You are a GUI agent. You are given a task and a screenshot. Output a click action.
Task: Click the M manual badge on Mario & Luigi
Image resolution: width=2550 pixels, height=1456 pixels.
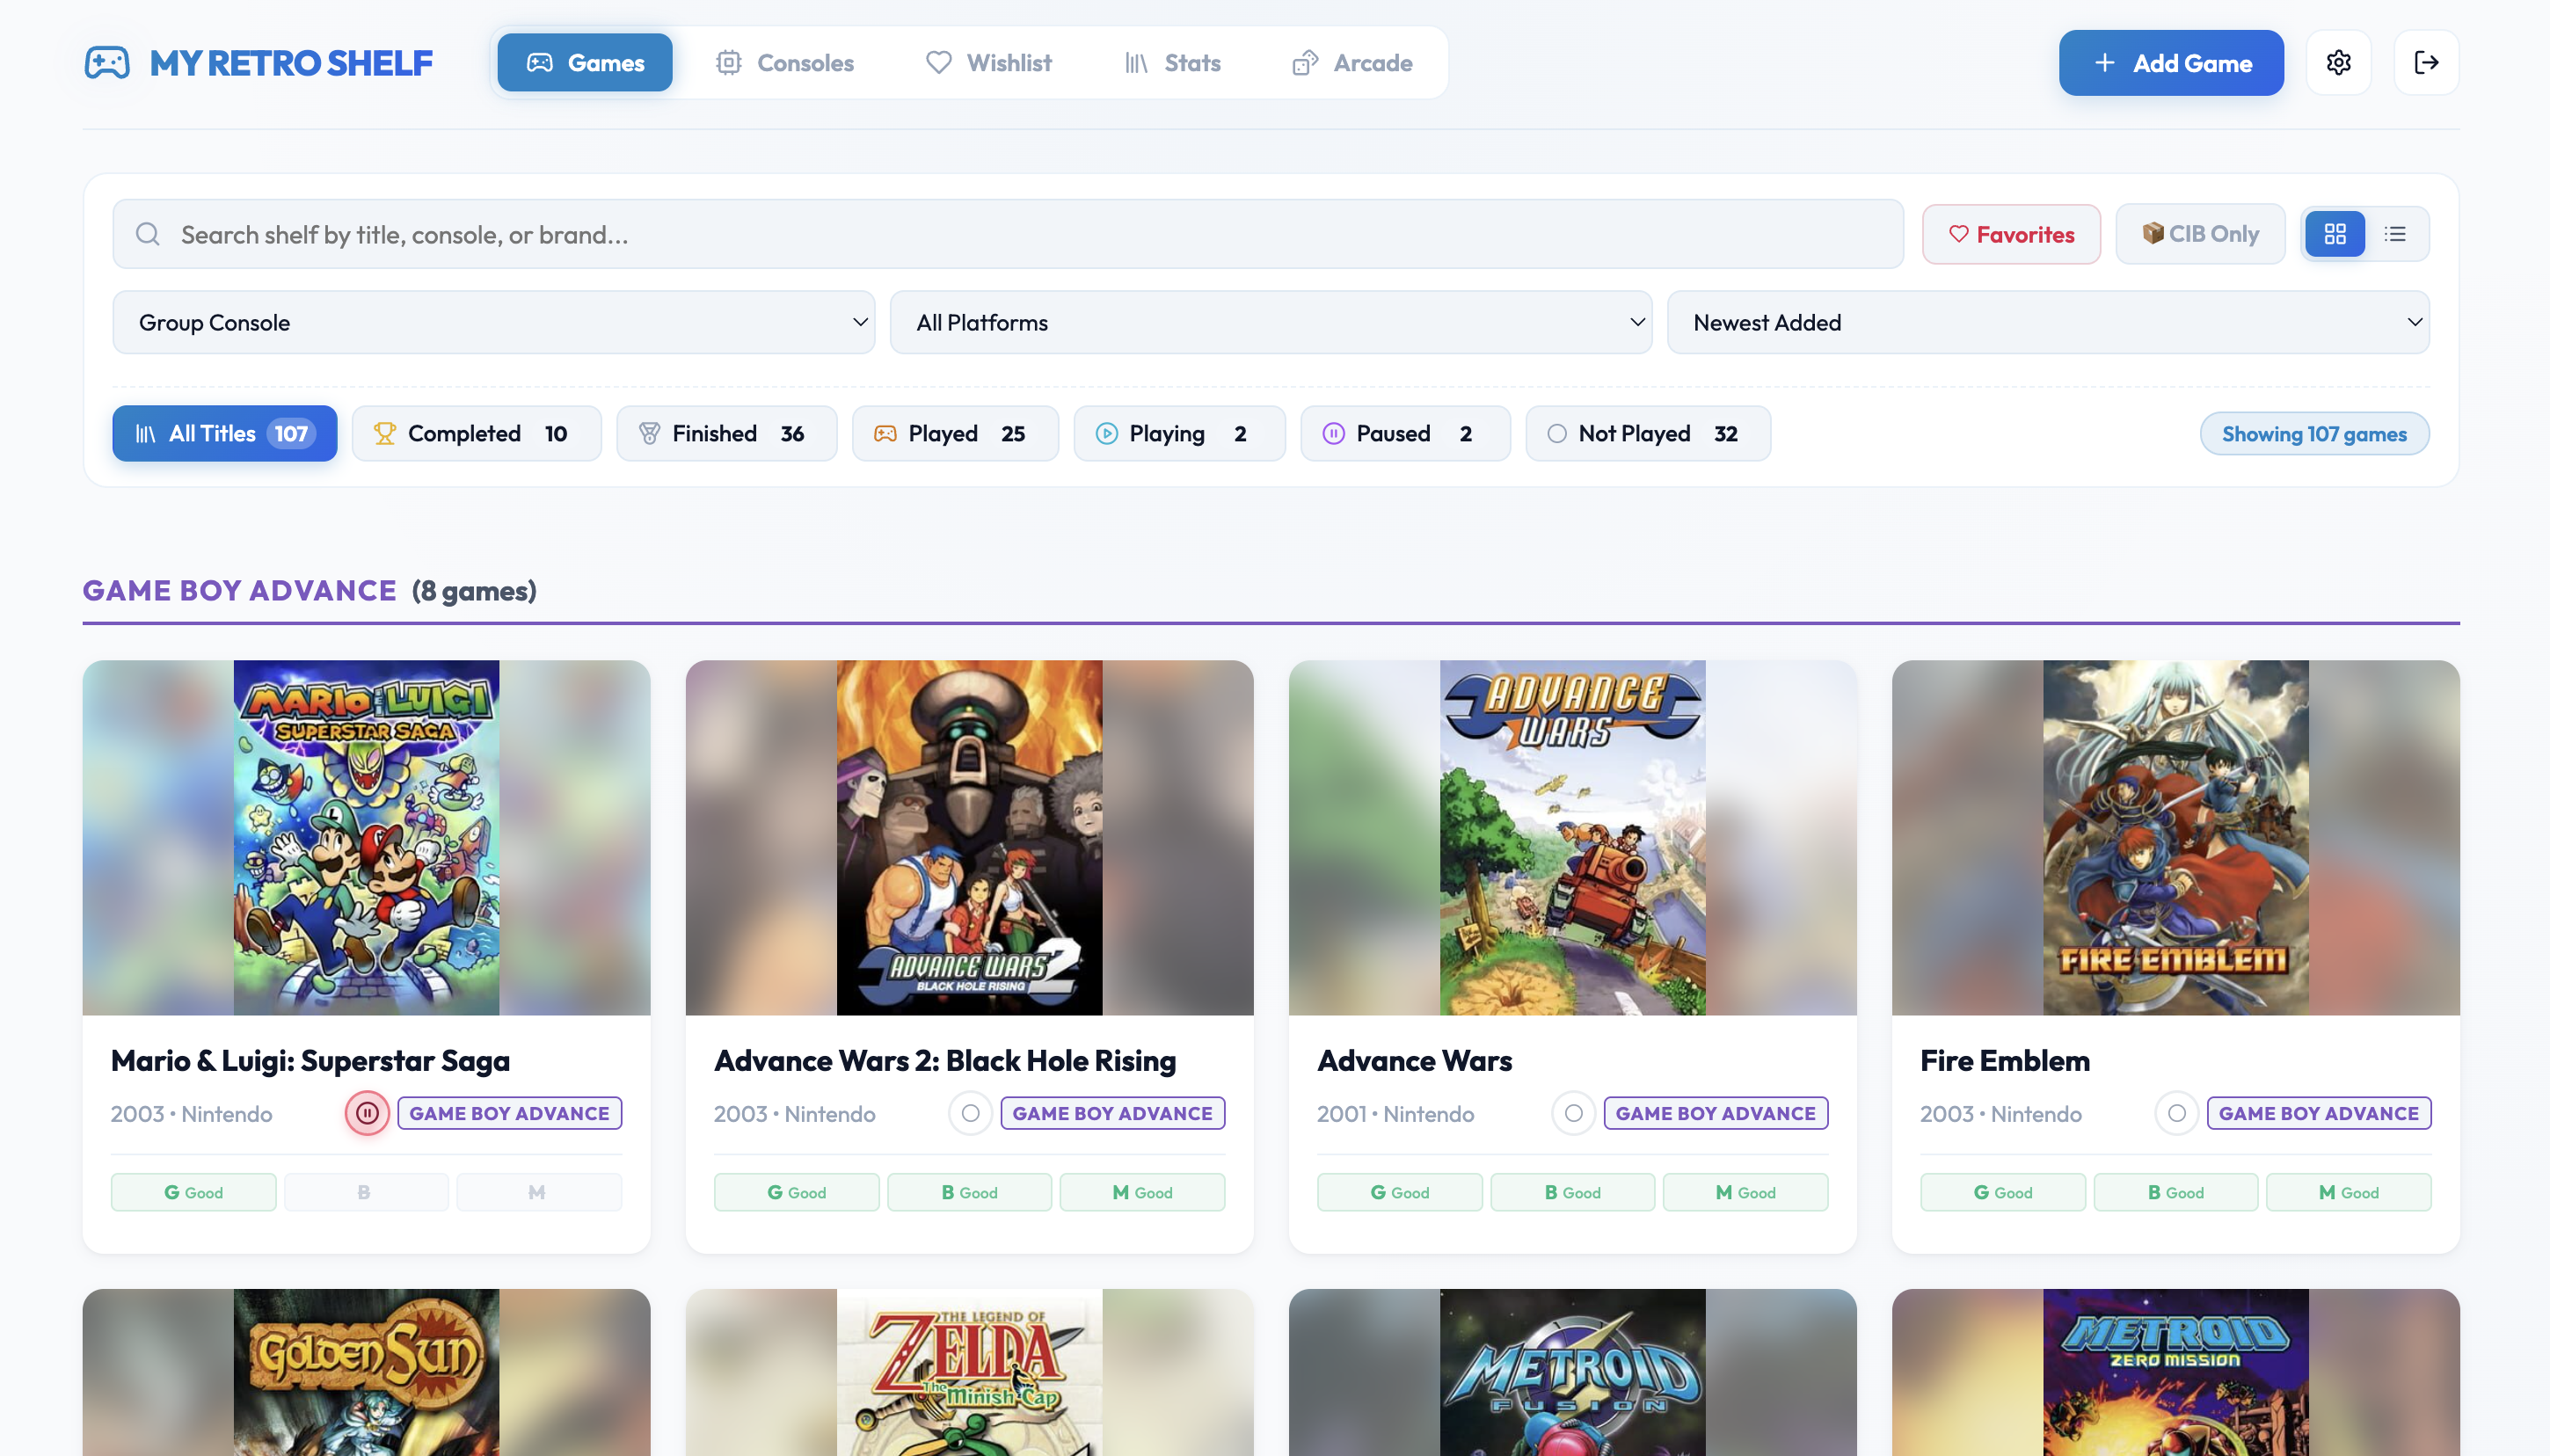coord(539,1192)
